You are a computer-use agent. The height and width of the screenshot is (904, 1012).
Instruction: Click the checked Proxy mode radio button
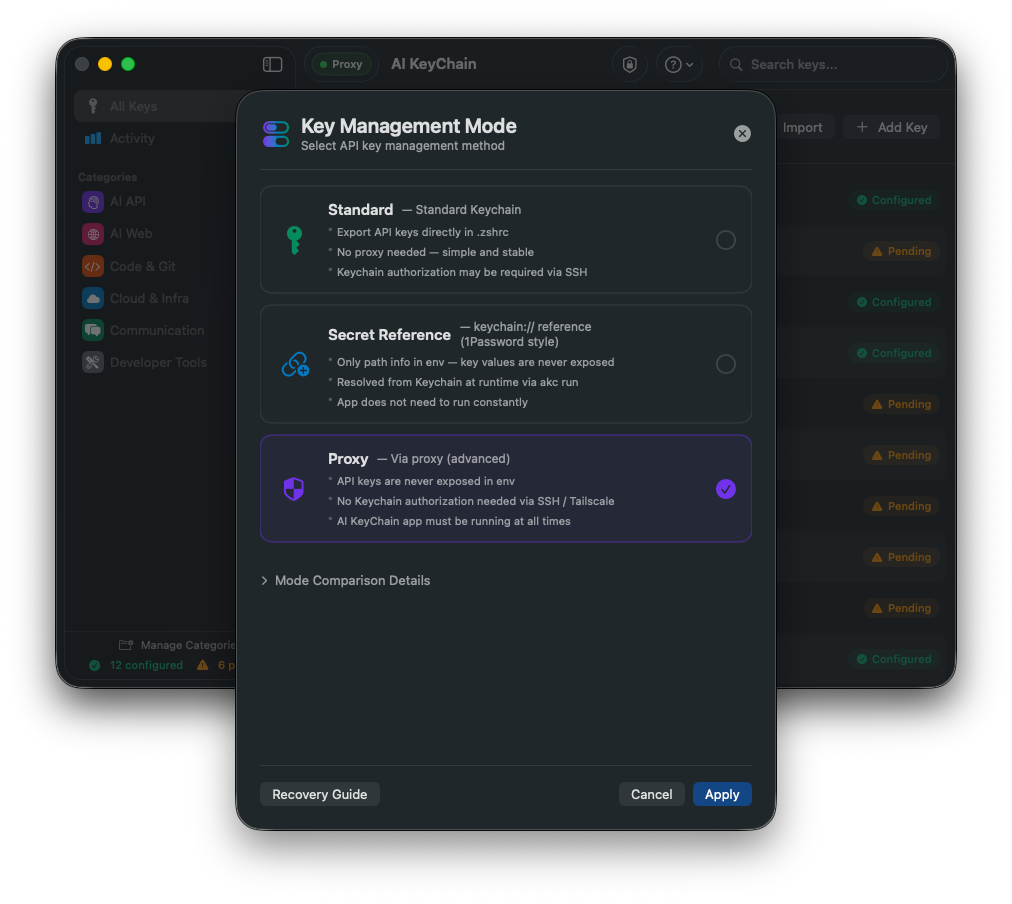pyautogui.click(x=725, y=489)
